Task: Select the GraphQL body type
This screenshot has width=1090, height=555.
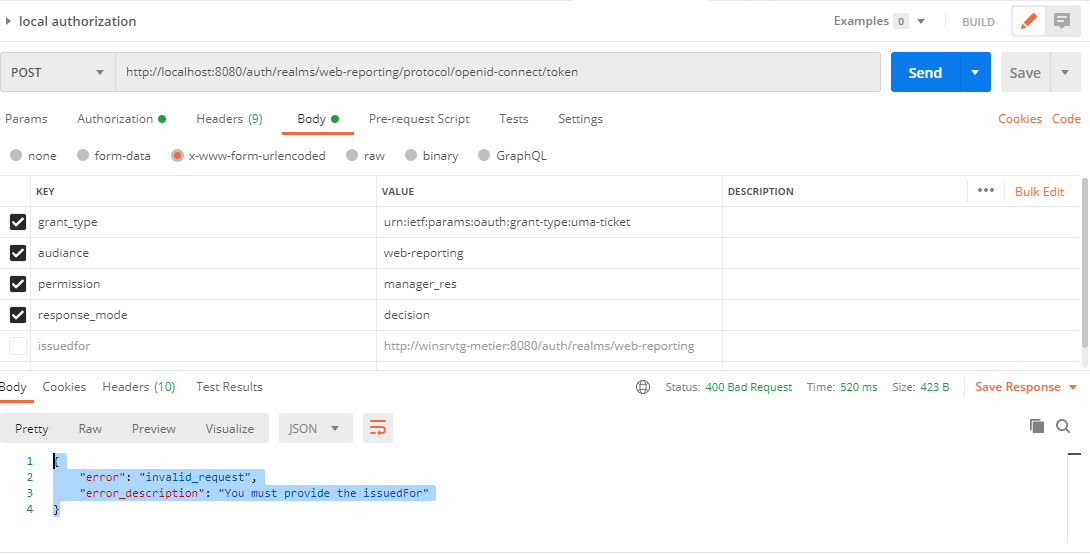Action: pyautogui.click(x=485, y=156)
